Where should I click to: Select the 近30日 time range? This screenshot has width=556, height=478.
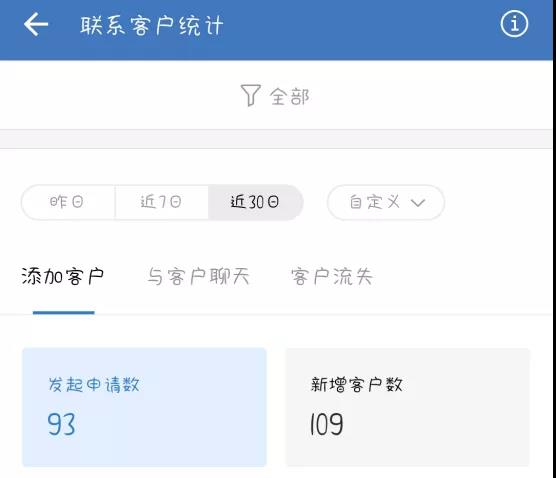(255, 202)
